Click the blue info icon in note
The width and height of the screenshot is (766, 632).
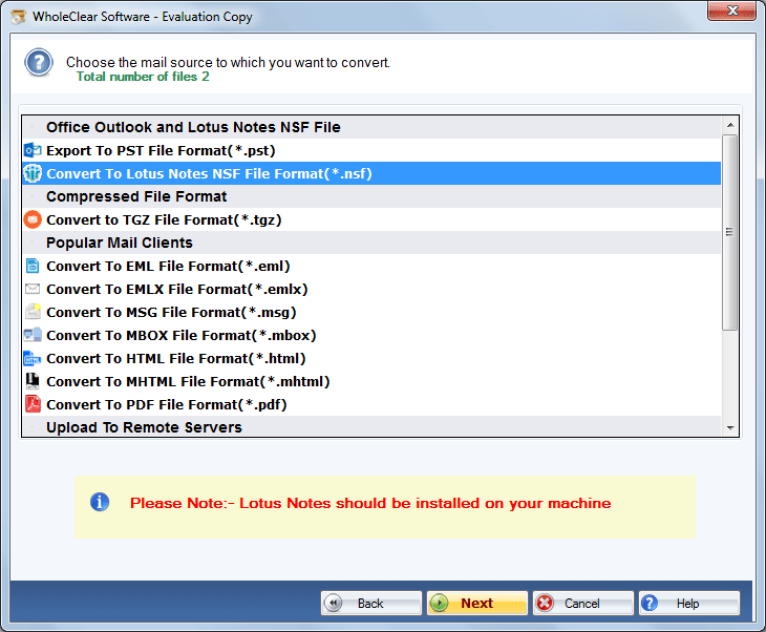(x=99, y=502)
